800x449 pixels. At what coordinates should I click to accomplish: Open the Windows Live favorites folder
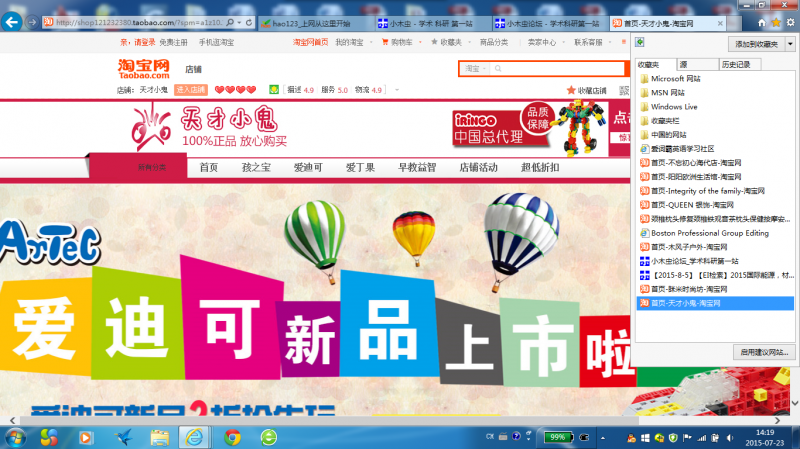(x=674, y=107)
